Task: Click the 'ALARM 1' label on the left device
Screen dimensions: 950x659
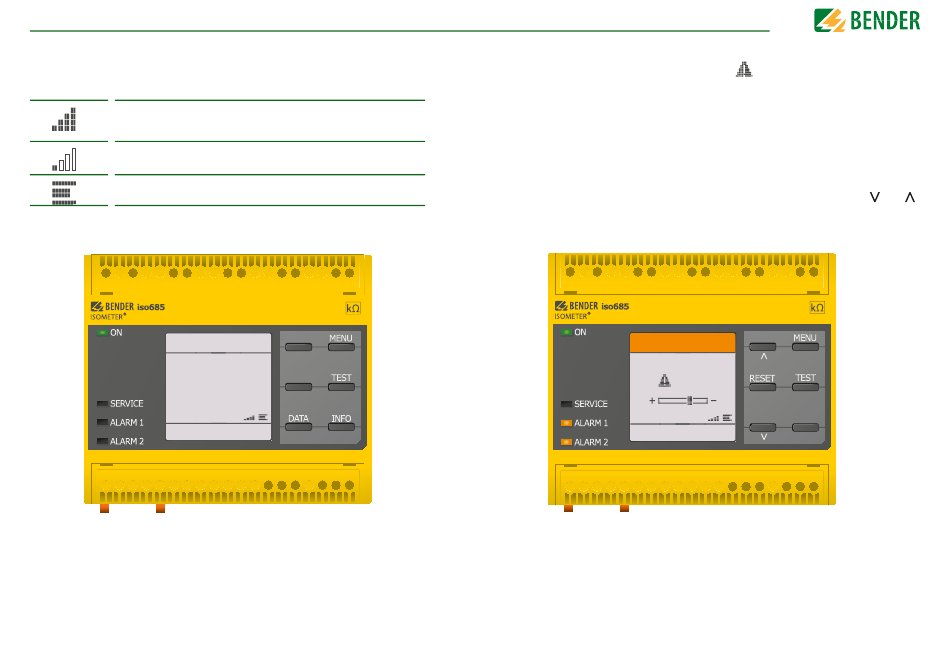Action: click(127, 423)
